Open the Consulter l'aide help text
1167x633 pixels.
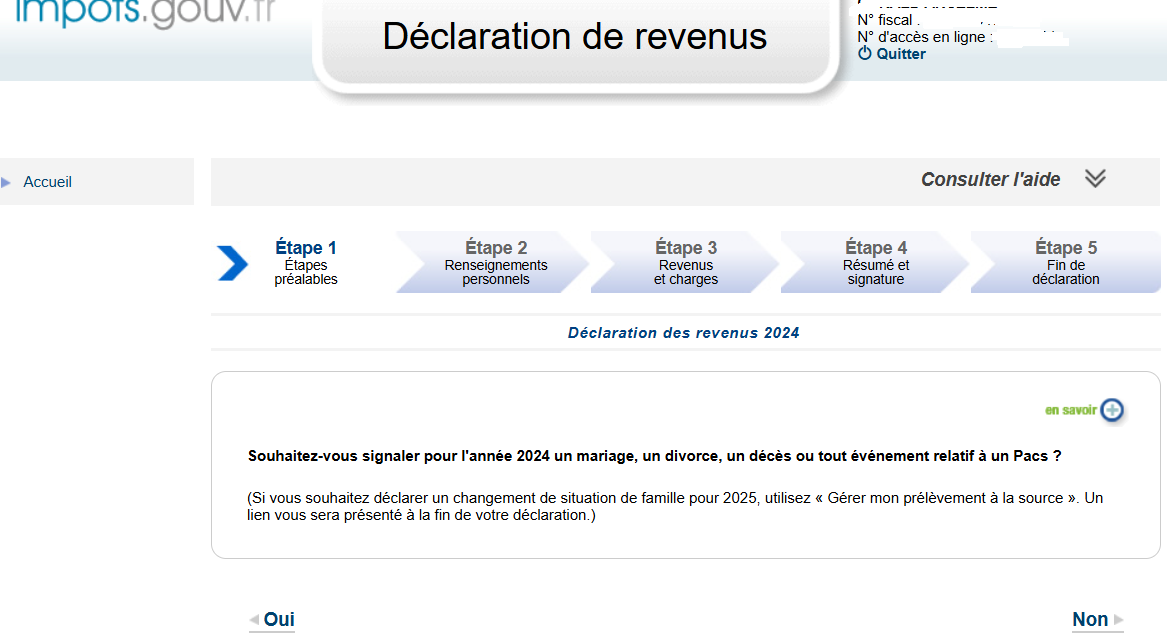(x=990, y=179)
